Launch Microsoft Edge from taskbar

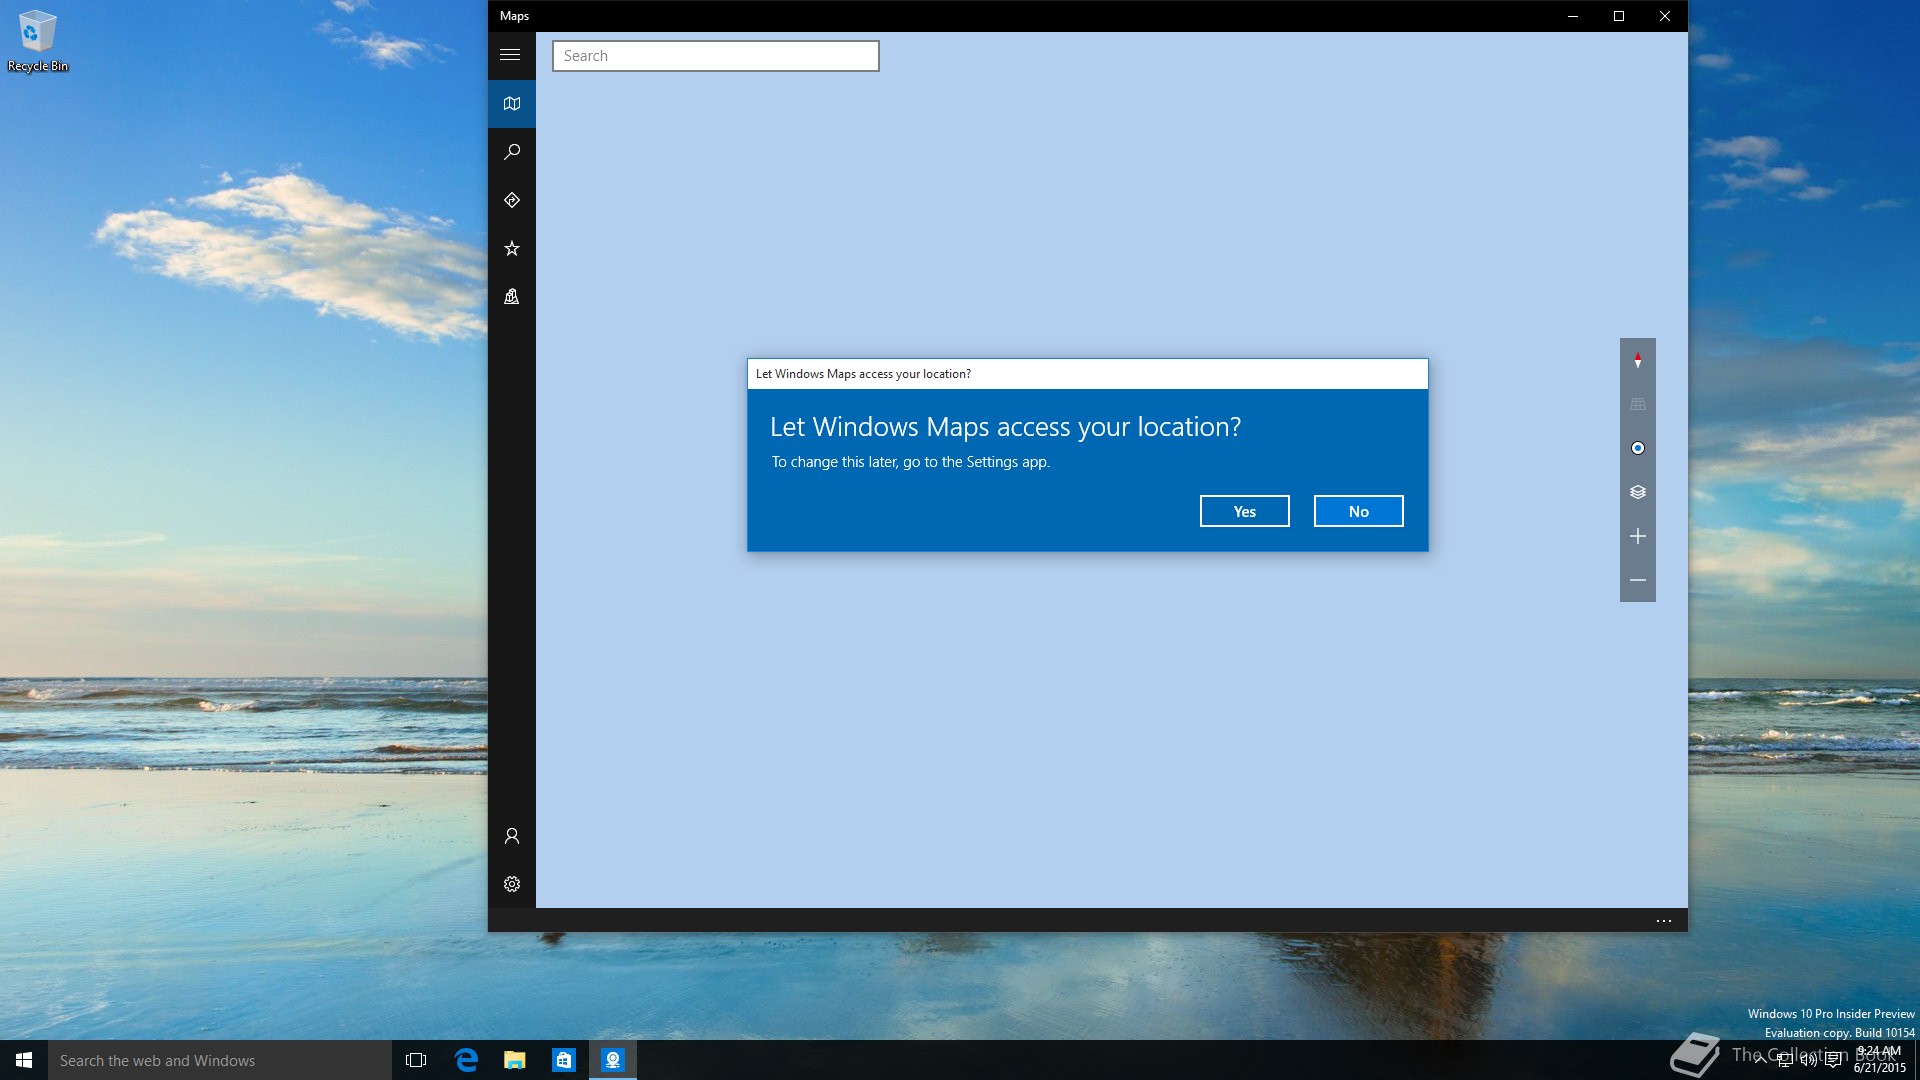coord(466,1060)
